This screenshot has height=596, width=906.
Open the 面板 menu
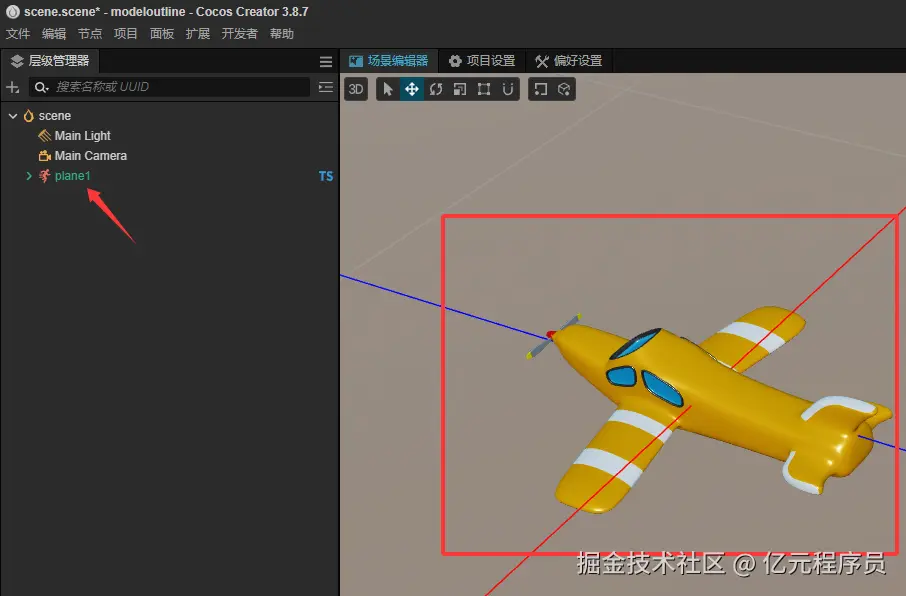(162, 34)
